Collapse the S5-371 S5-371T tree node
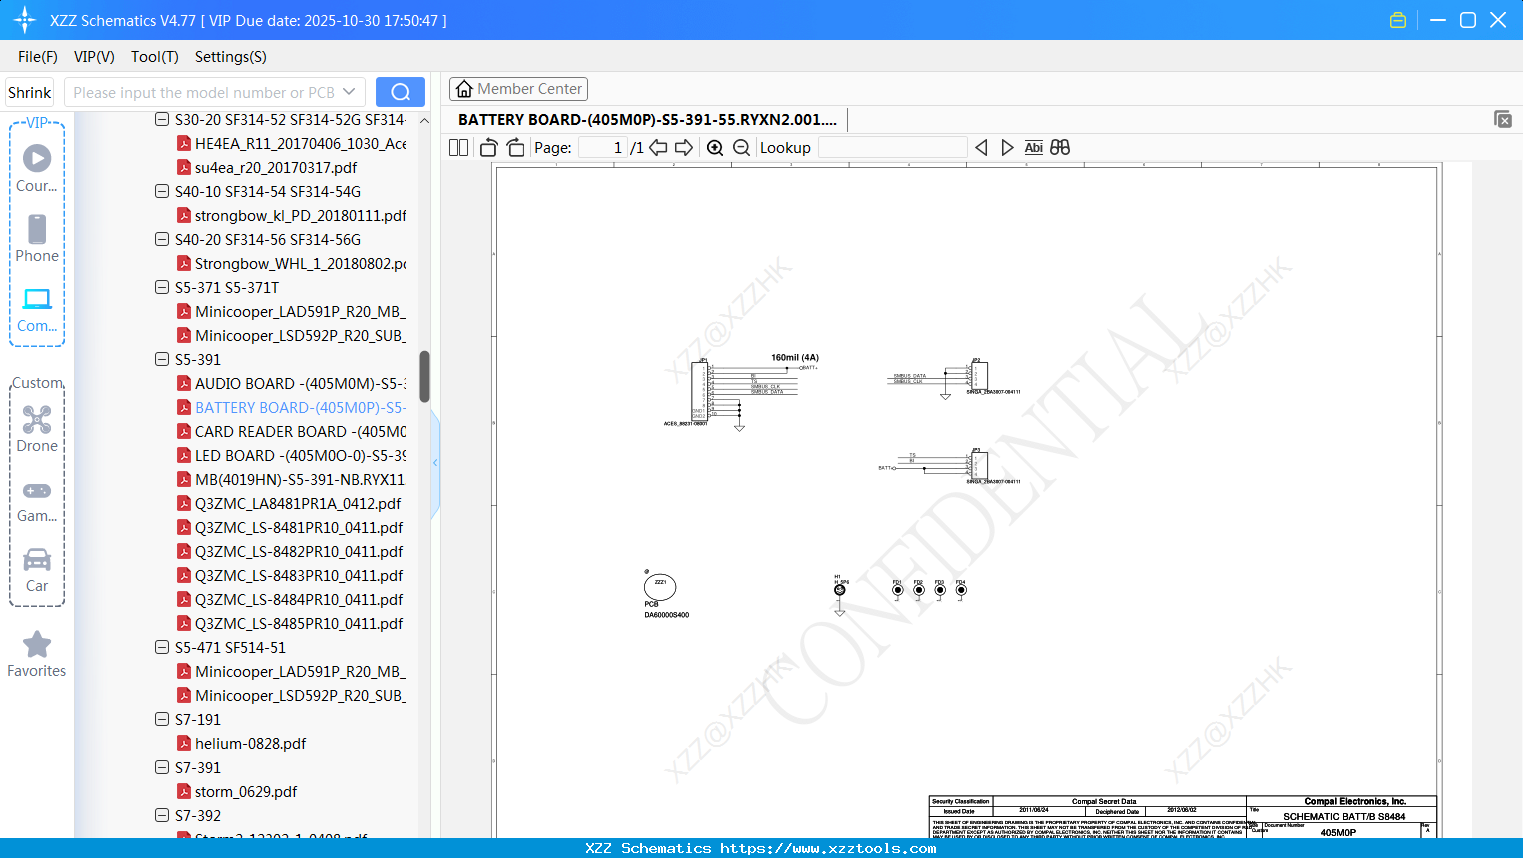This screenshot has height=858, width=1523. 162,287
